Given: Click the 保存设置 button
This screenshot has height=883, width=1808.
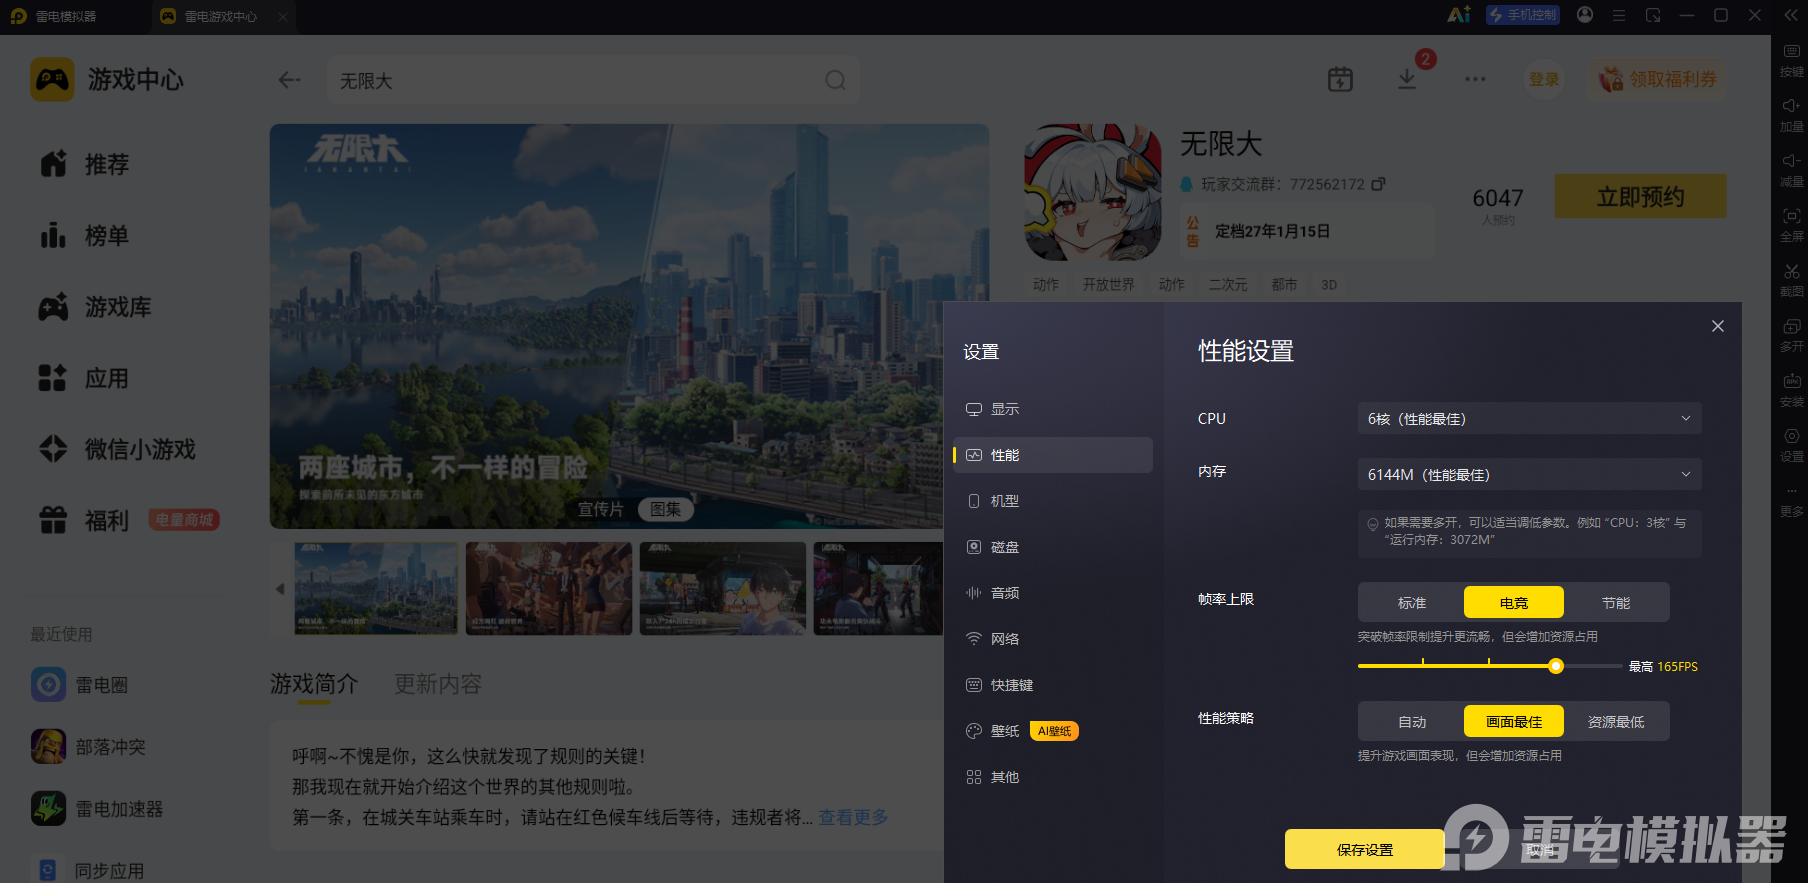Looking at the screenshot, I should pos(1364,849).
